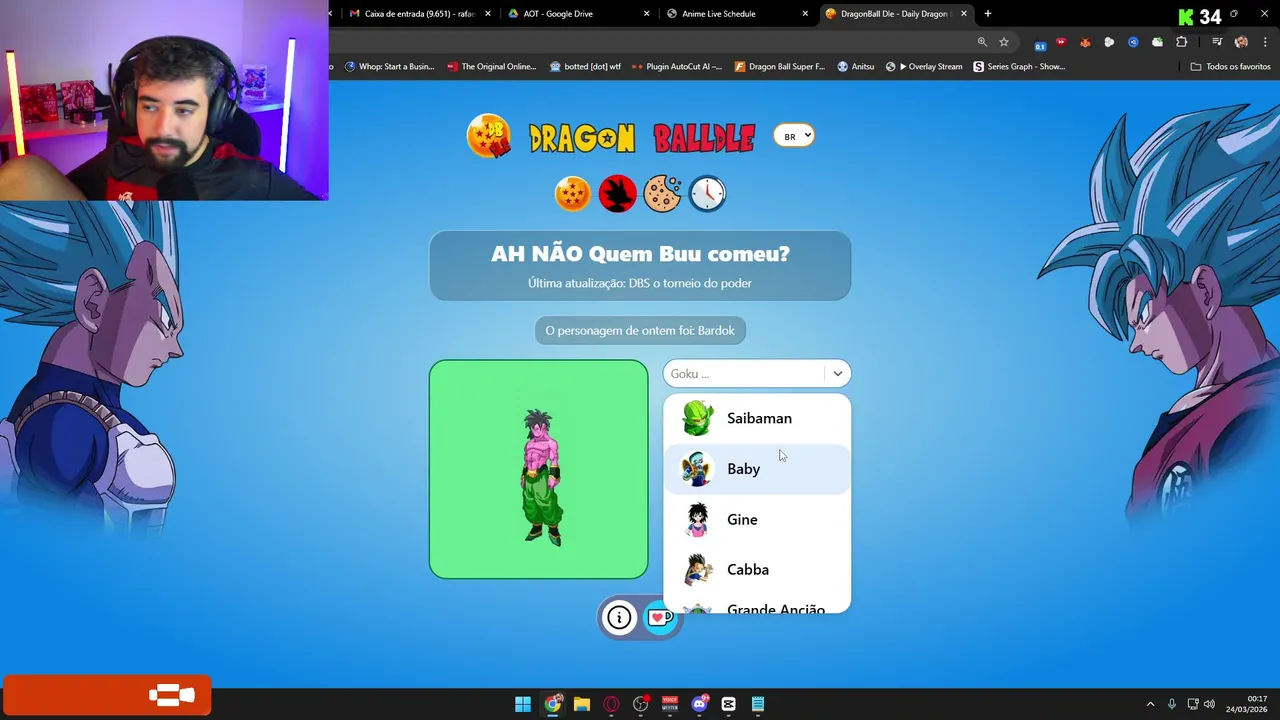Click the microphone tray icon

[x=1172, y=704]
